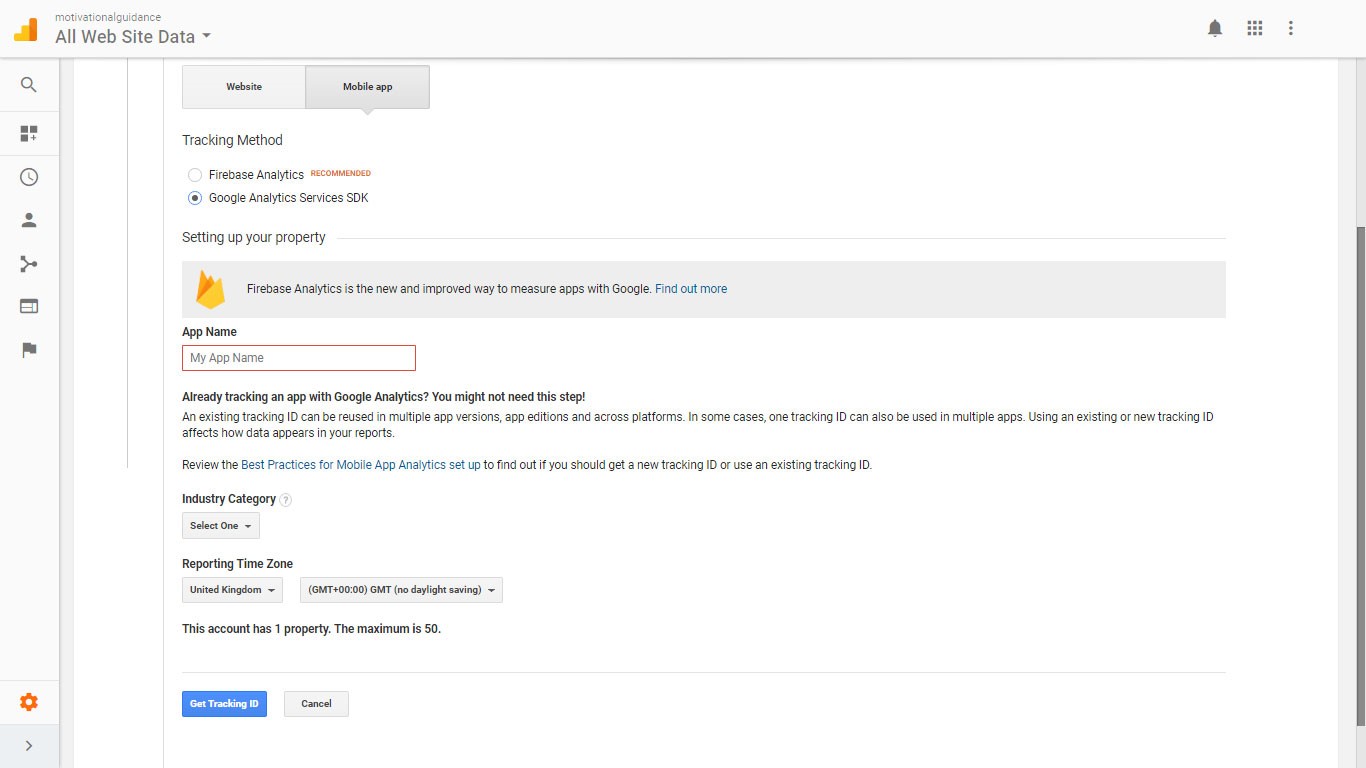Open the search icon in sidebar
This screenshot has height=768, width=1366.
(x=29, y=86)
